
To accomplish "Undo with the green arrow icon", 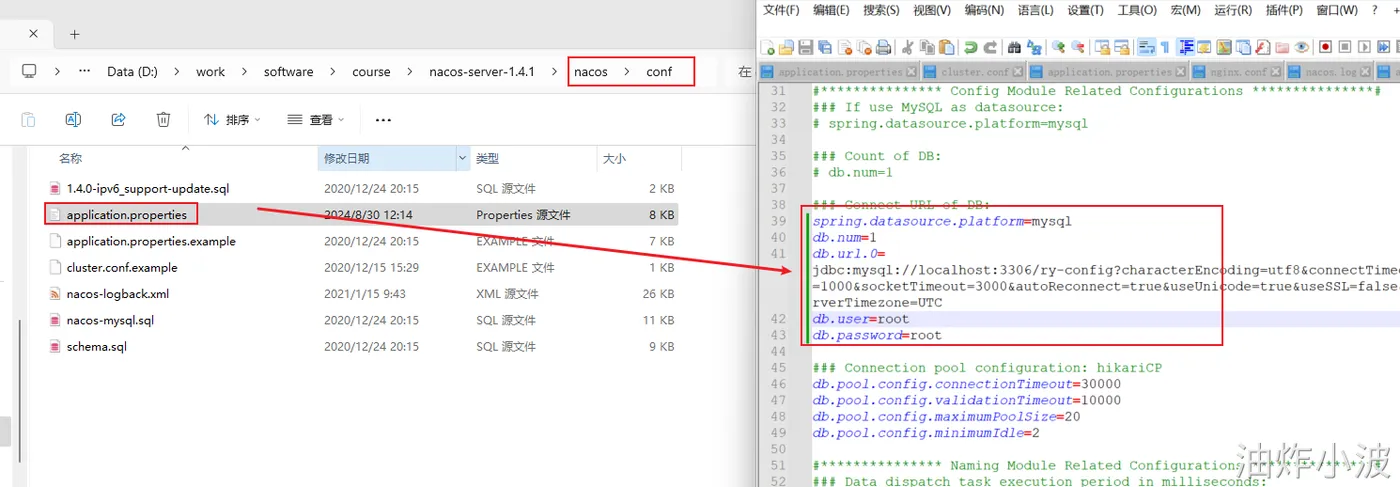I will click(970, 47).
